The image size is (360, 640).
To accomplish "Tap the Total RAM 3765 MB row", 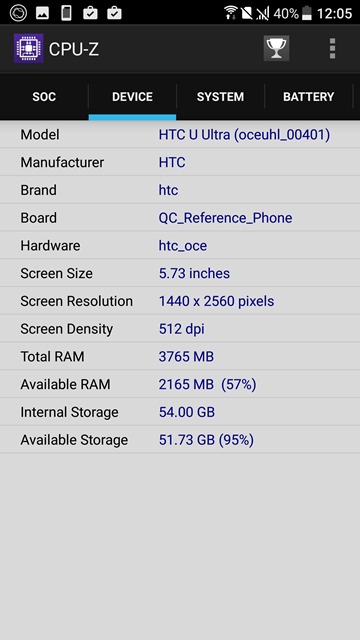I will 180,356.
